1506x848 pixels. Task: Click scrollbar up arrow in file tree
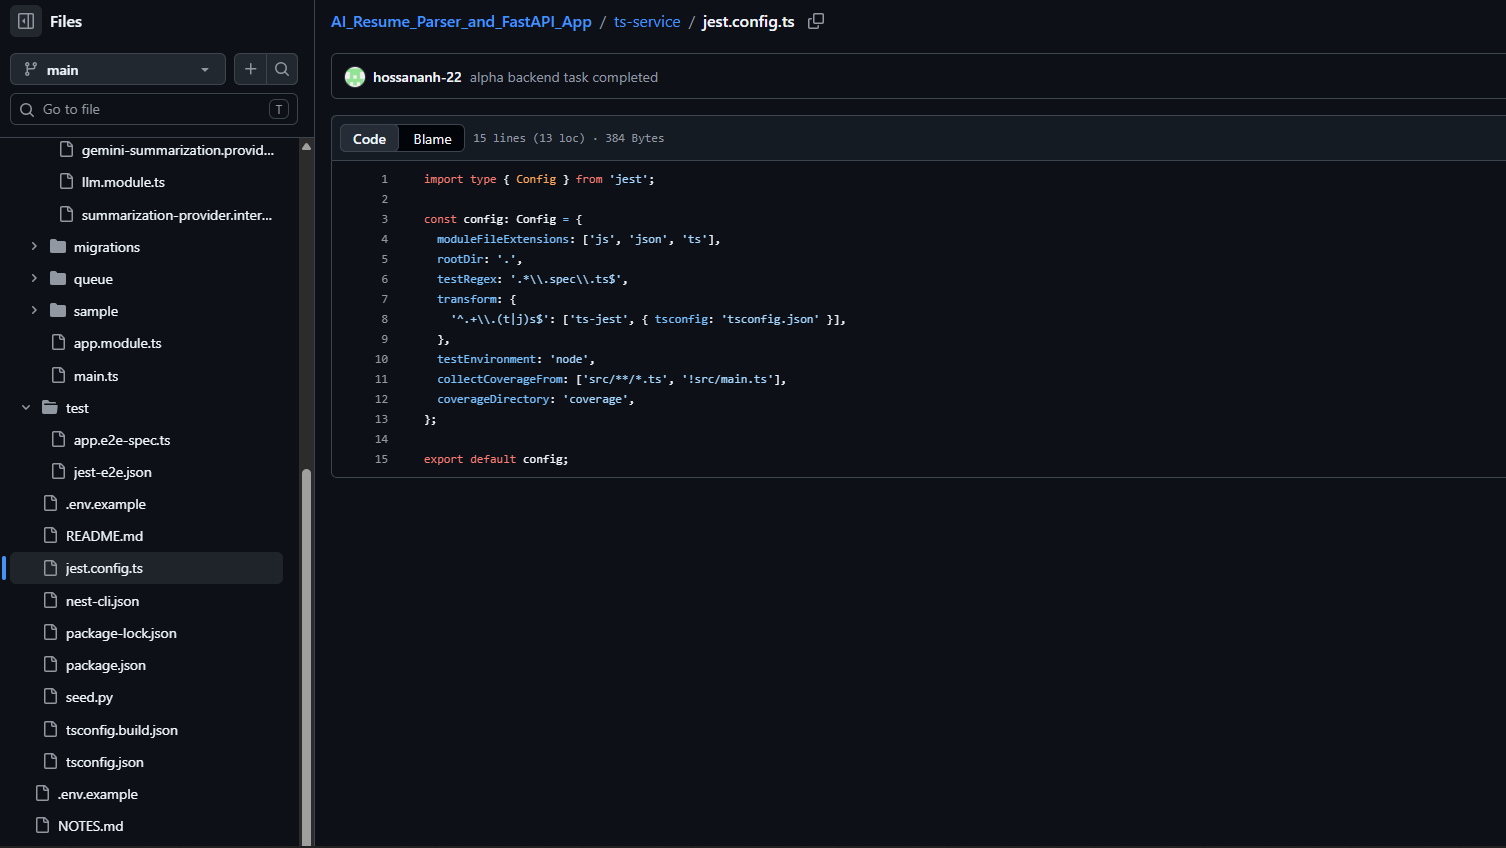[x=306, y=146]
